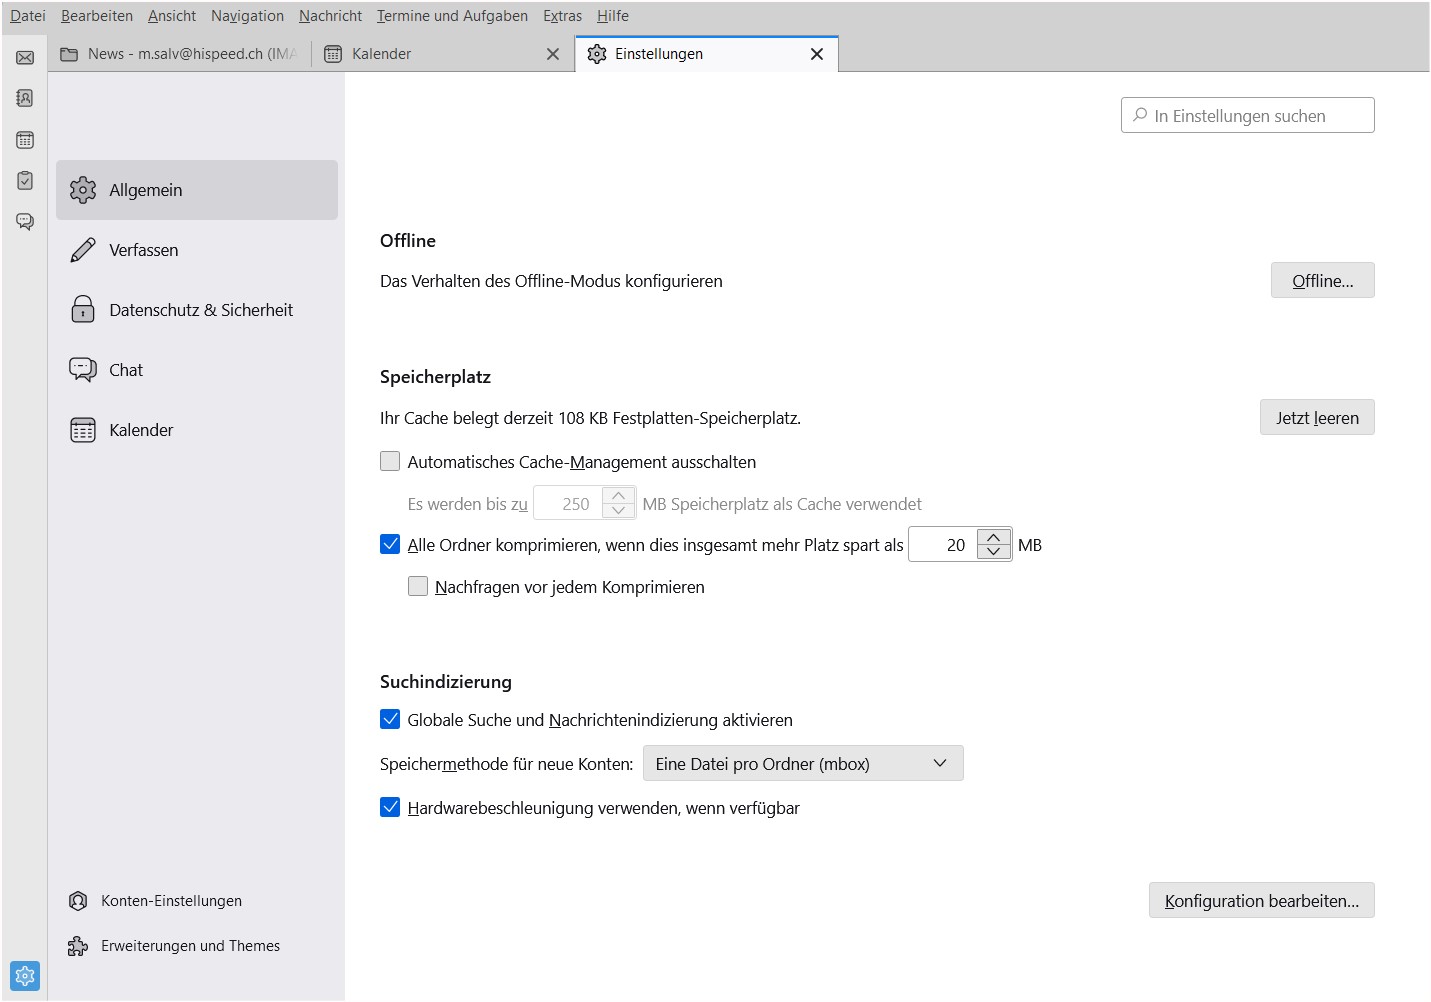Increase the compress threshold MB value
Screen dimensions: 1431x1002
[993, 537]
